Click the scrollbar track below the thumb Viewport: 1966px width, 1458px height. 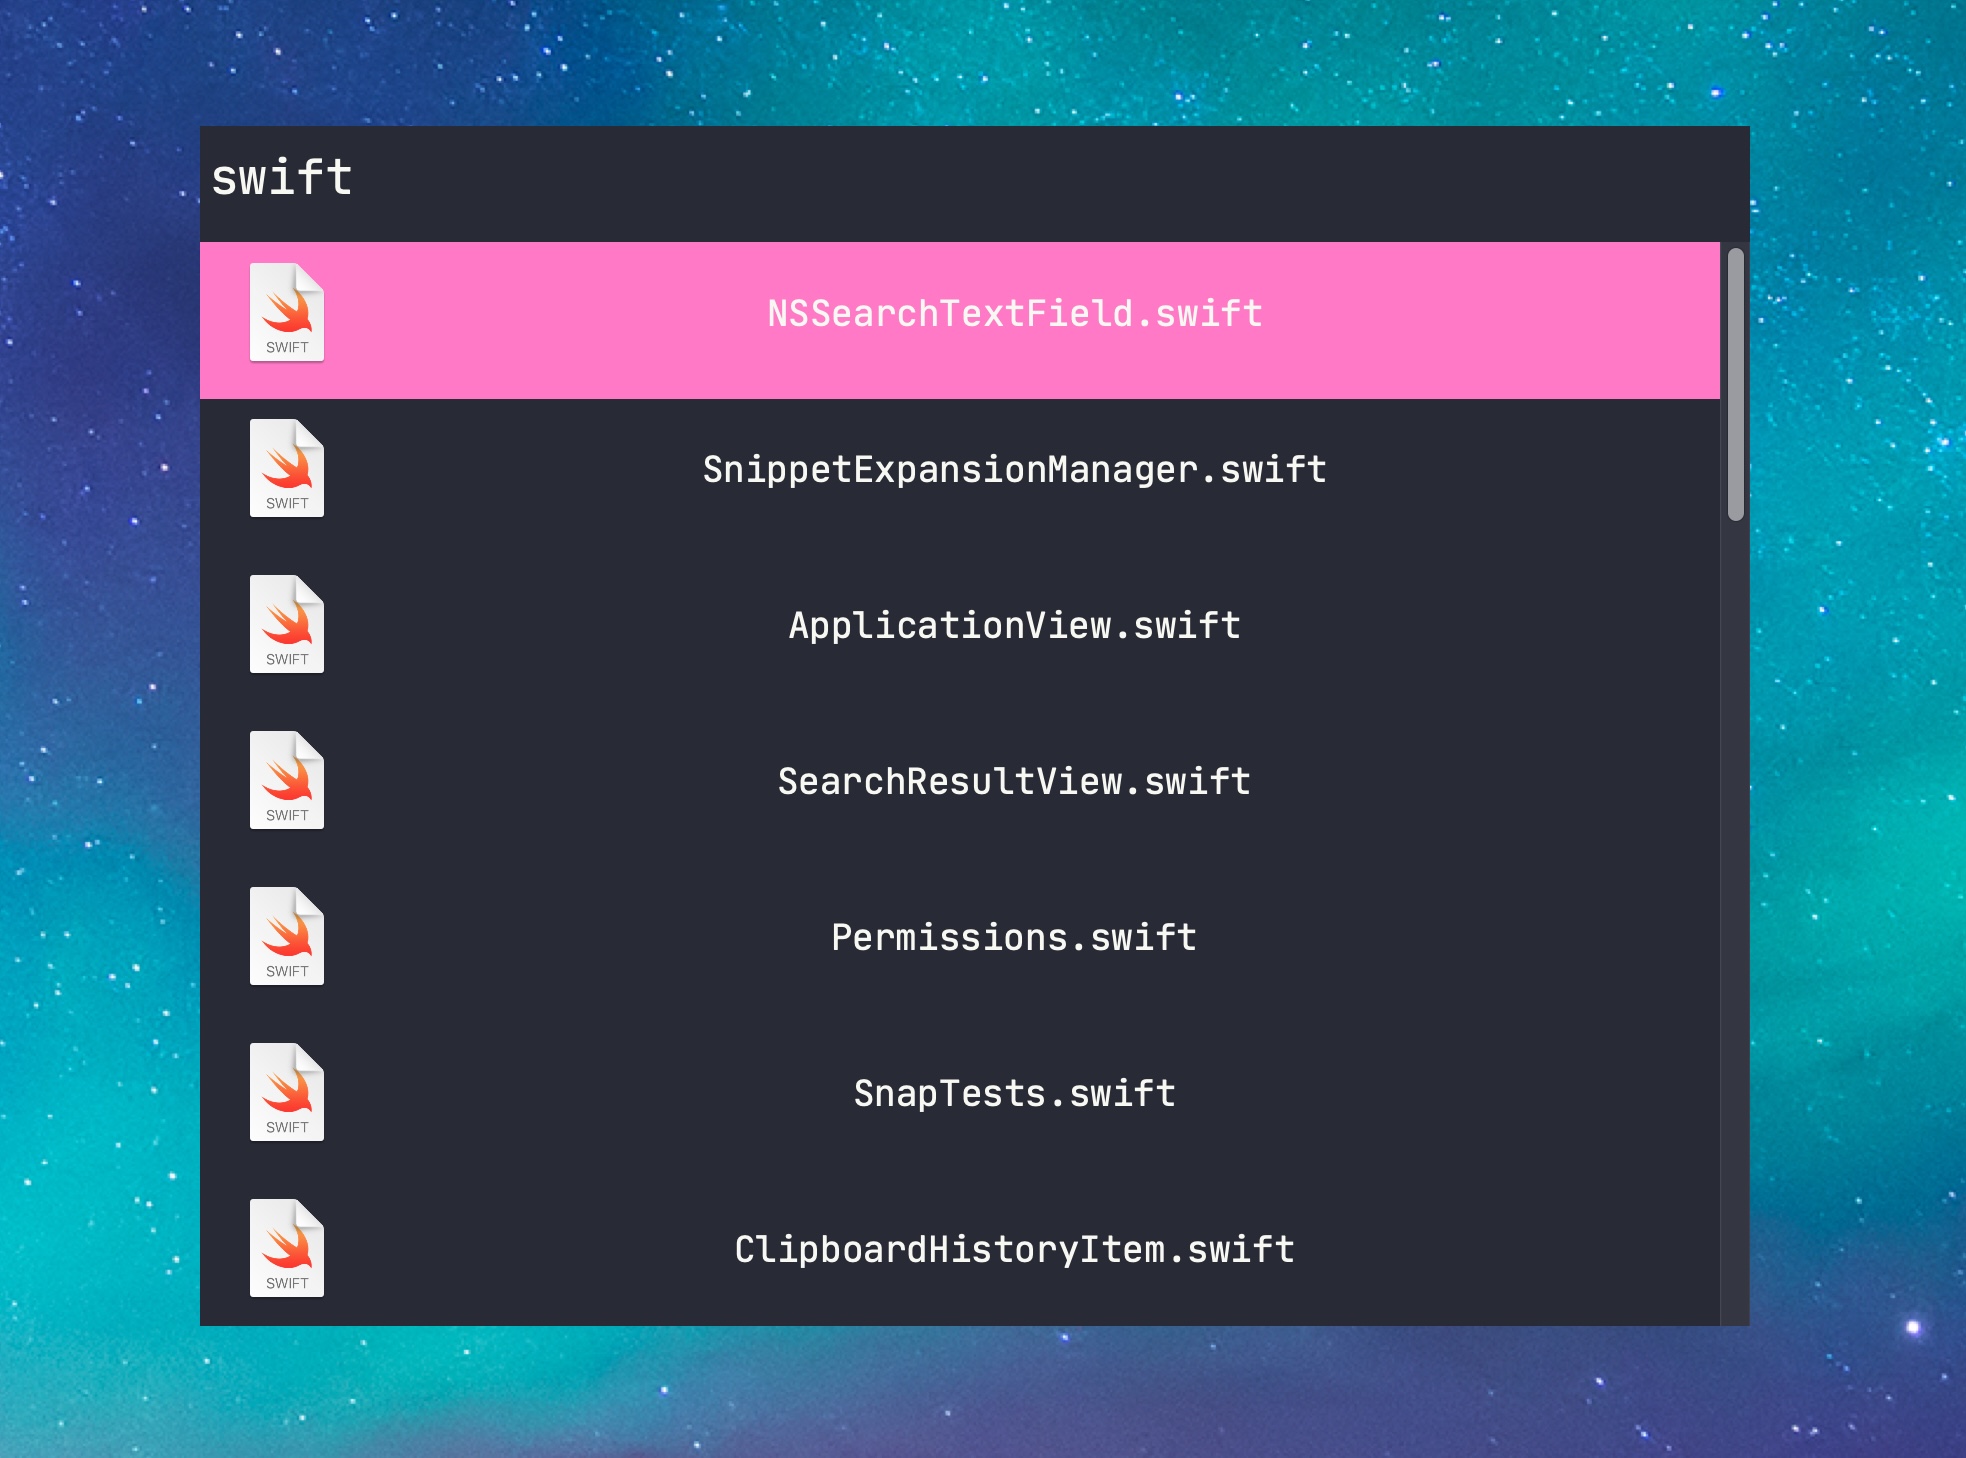pos(1735,900)
